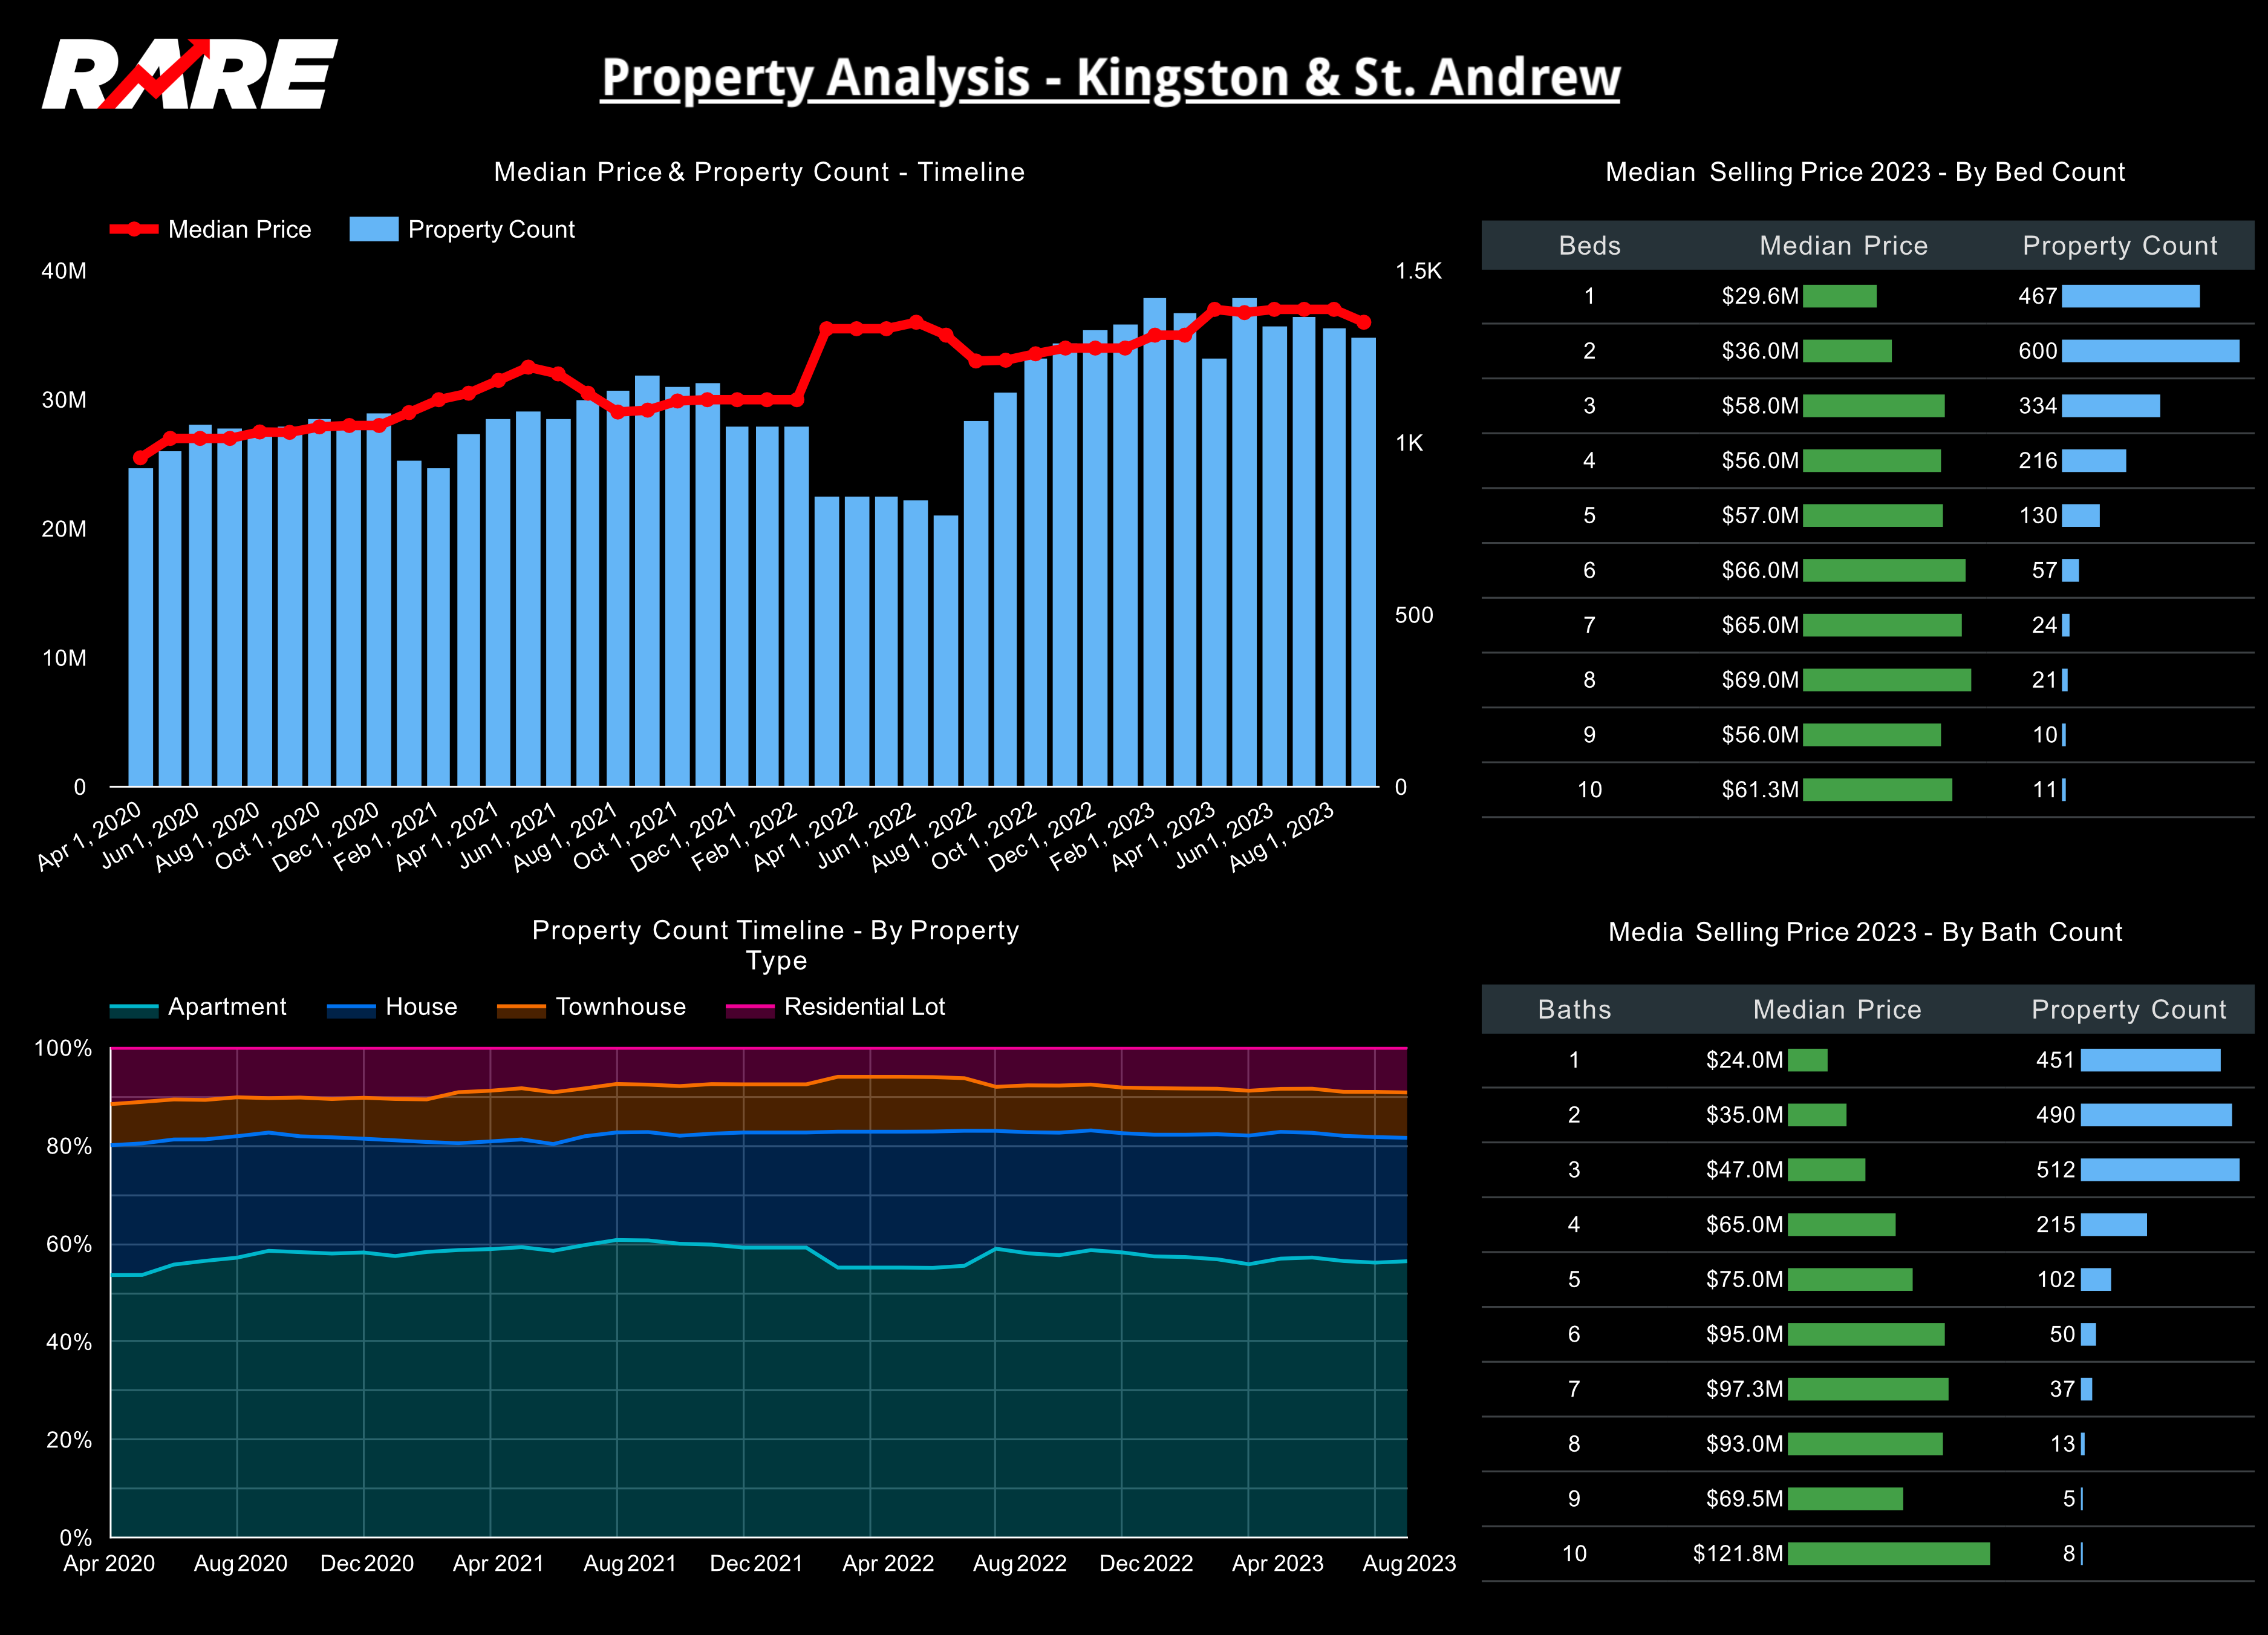Image resolution: width=2268 pixels, height=1635 pixels.
Task: Select the Apartment legend indicator
Action: pos(135,1007)
